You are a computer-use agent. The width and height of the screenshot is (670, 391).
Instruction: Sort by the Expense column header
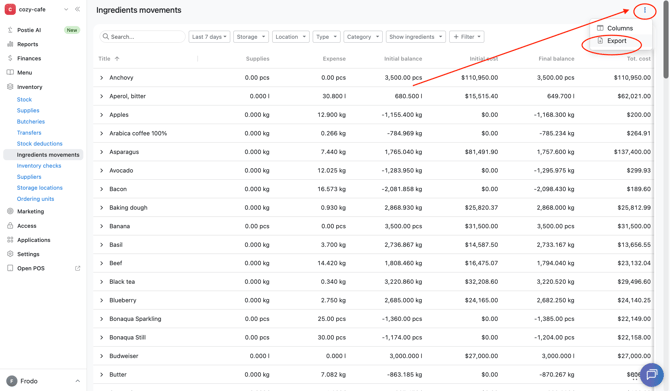point(334,59)
